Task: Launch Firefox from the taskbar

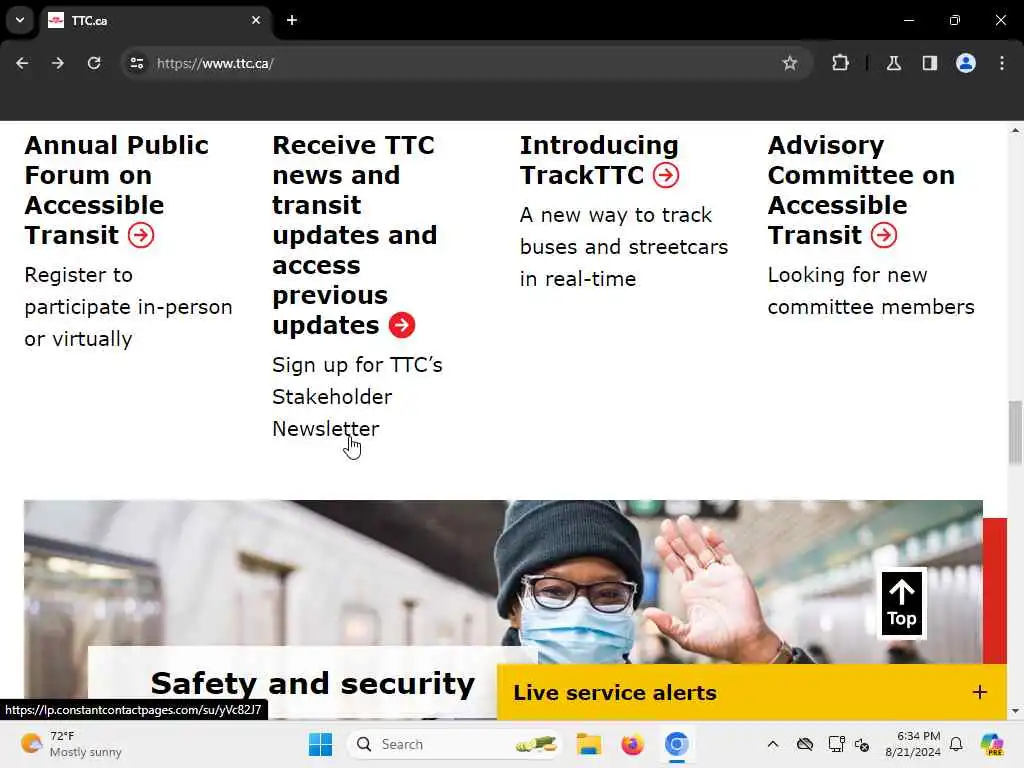Action: pyautogui.click(x=632, y=744)
